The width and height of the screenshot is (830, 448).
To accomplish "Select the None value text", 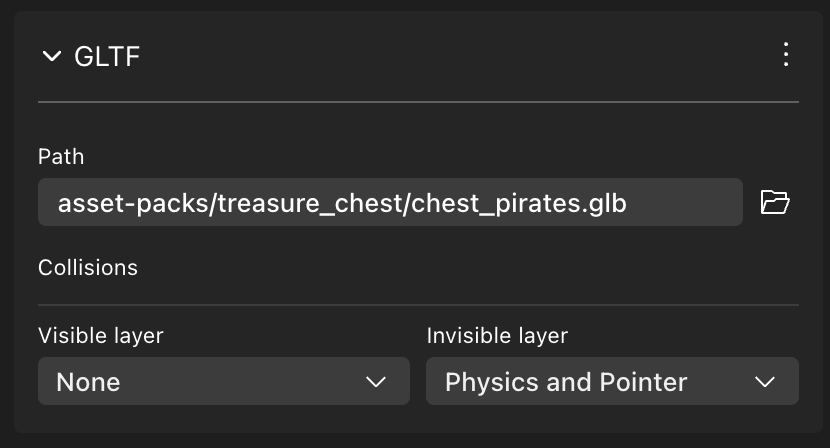I will tap(88, 382).
